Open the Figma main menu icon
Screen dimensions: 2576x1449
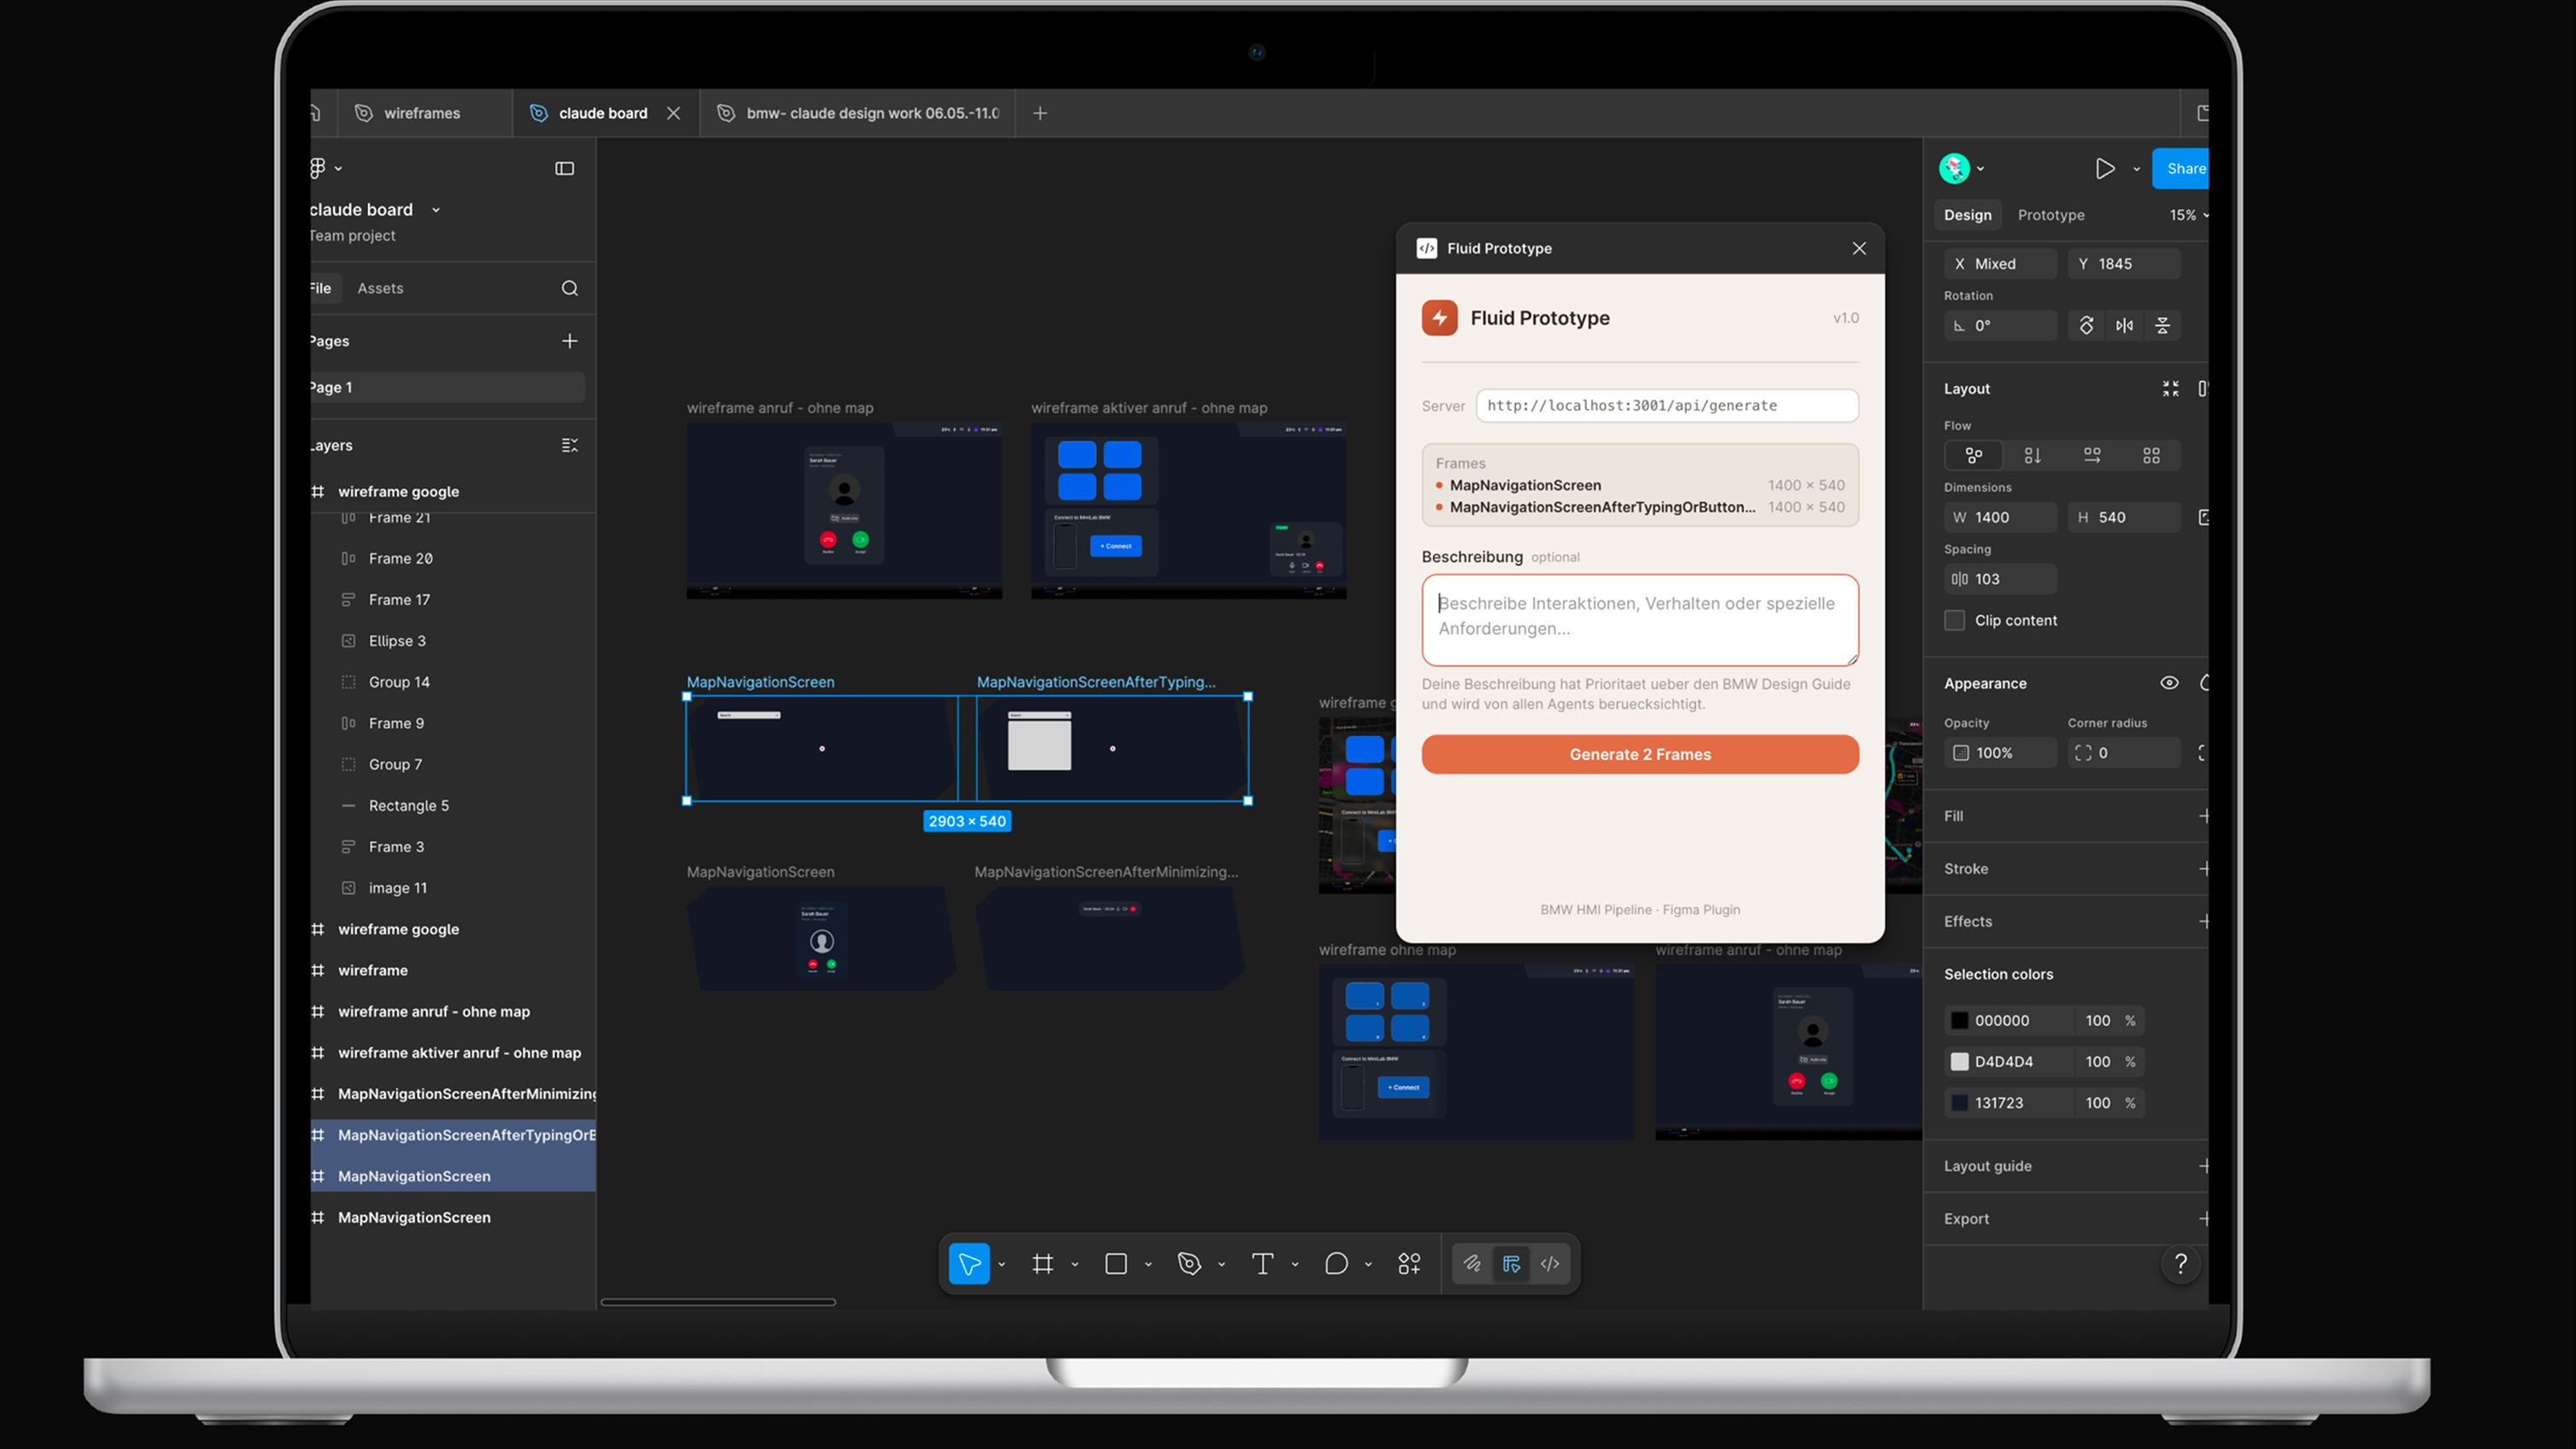coord(318,168)
